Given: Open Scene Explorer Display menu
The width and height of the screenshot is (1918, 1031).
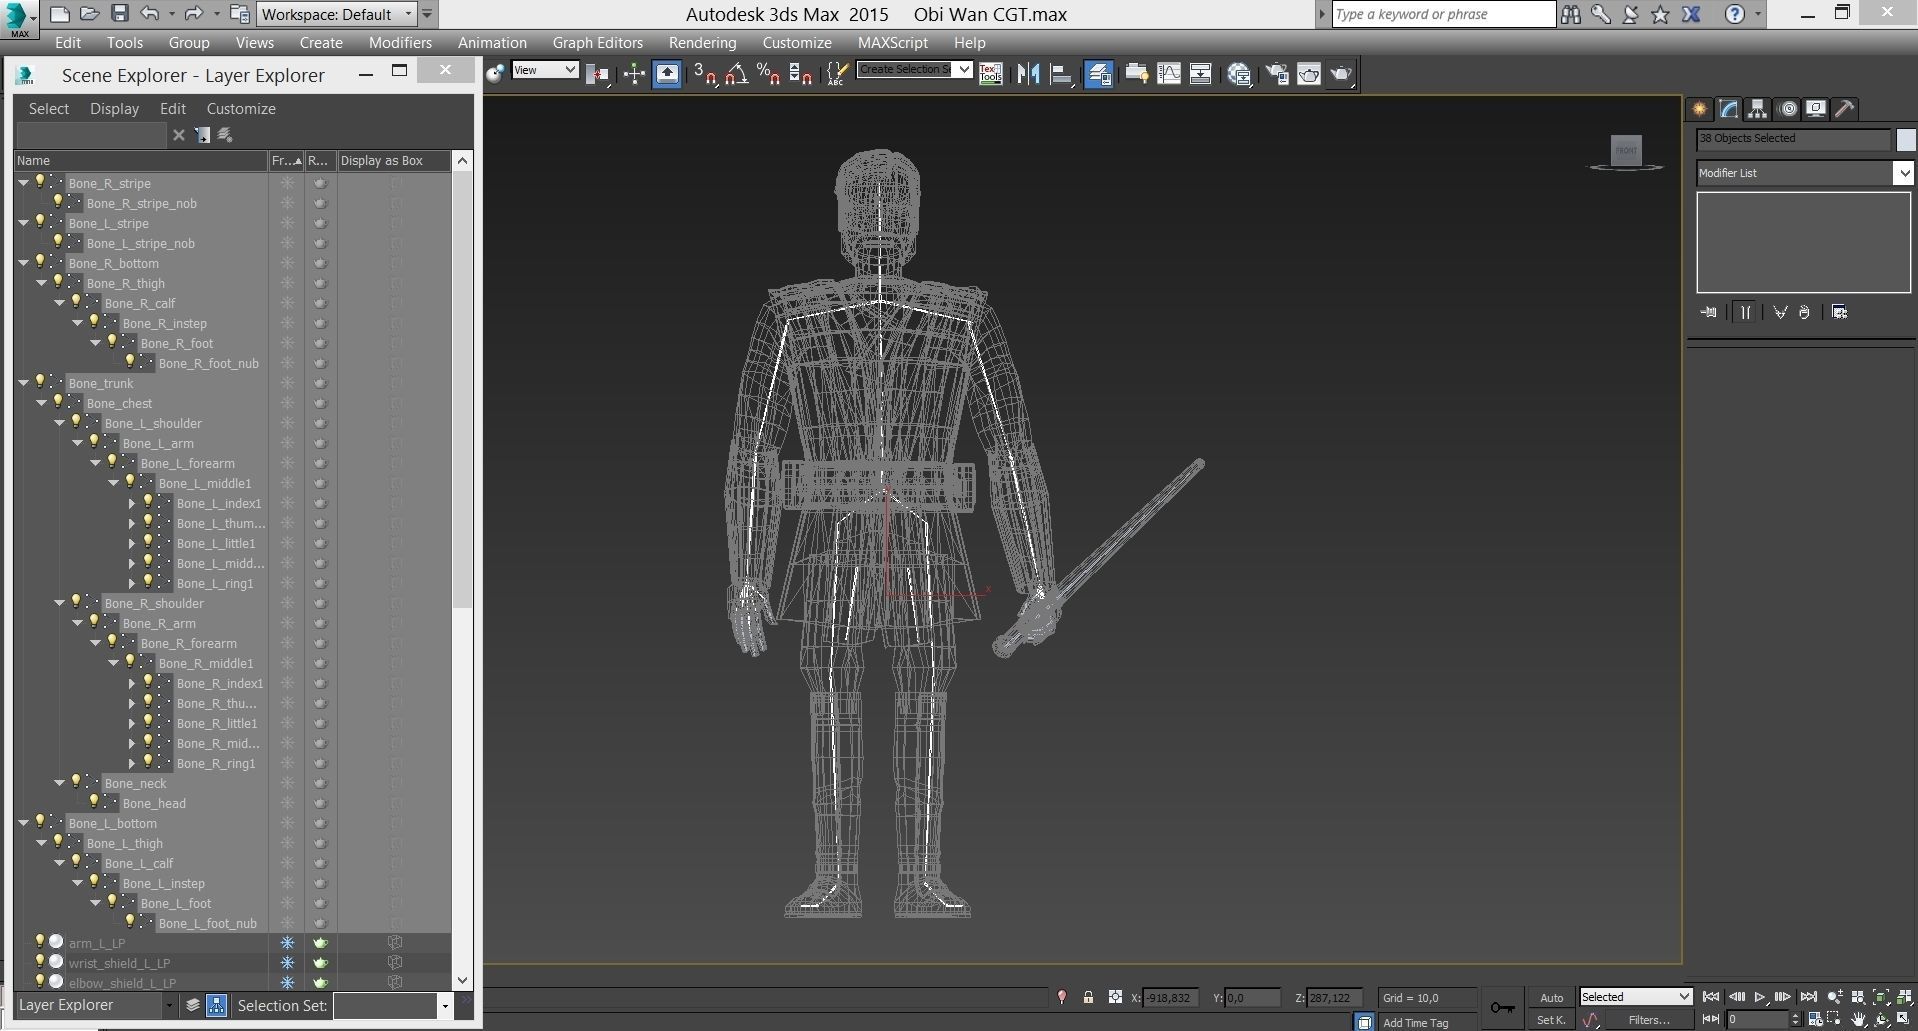Looking at the screenshot, I should pos(114,109).
